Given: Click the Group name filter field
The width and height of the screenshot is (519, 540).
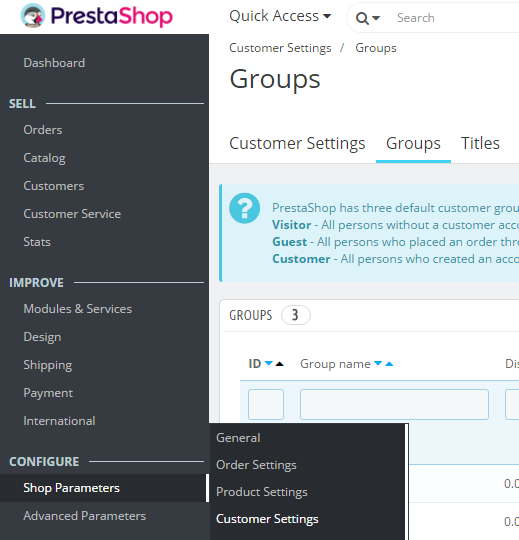Looking at the screenshot, I should point(394,404).
